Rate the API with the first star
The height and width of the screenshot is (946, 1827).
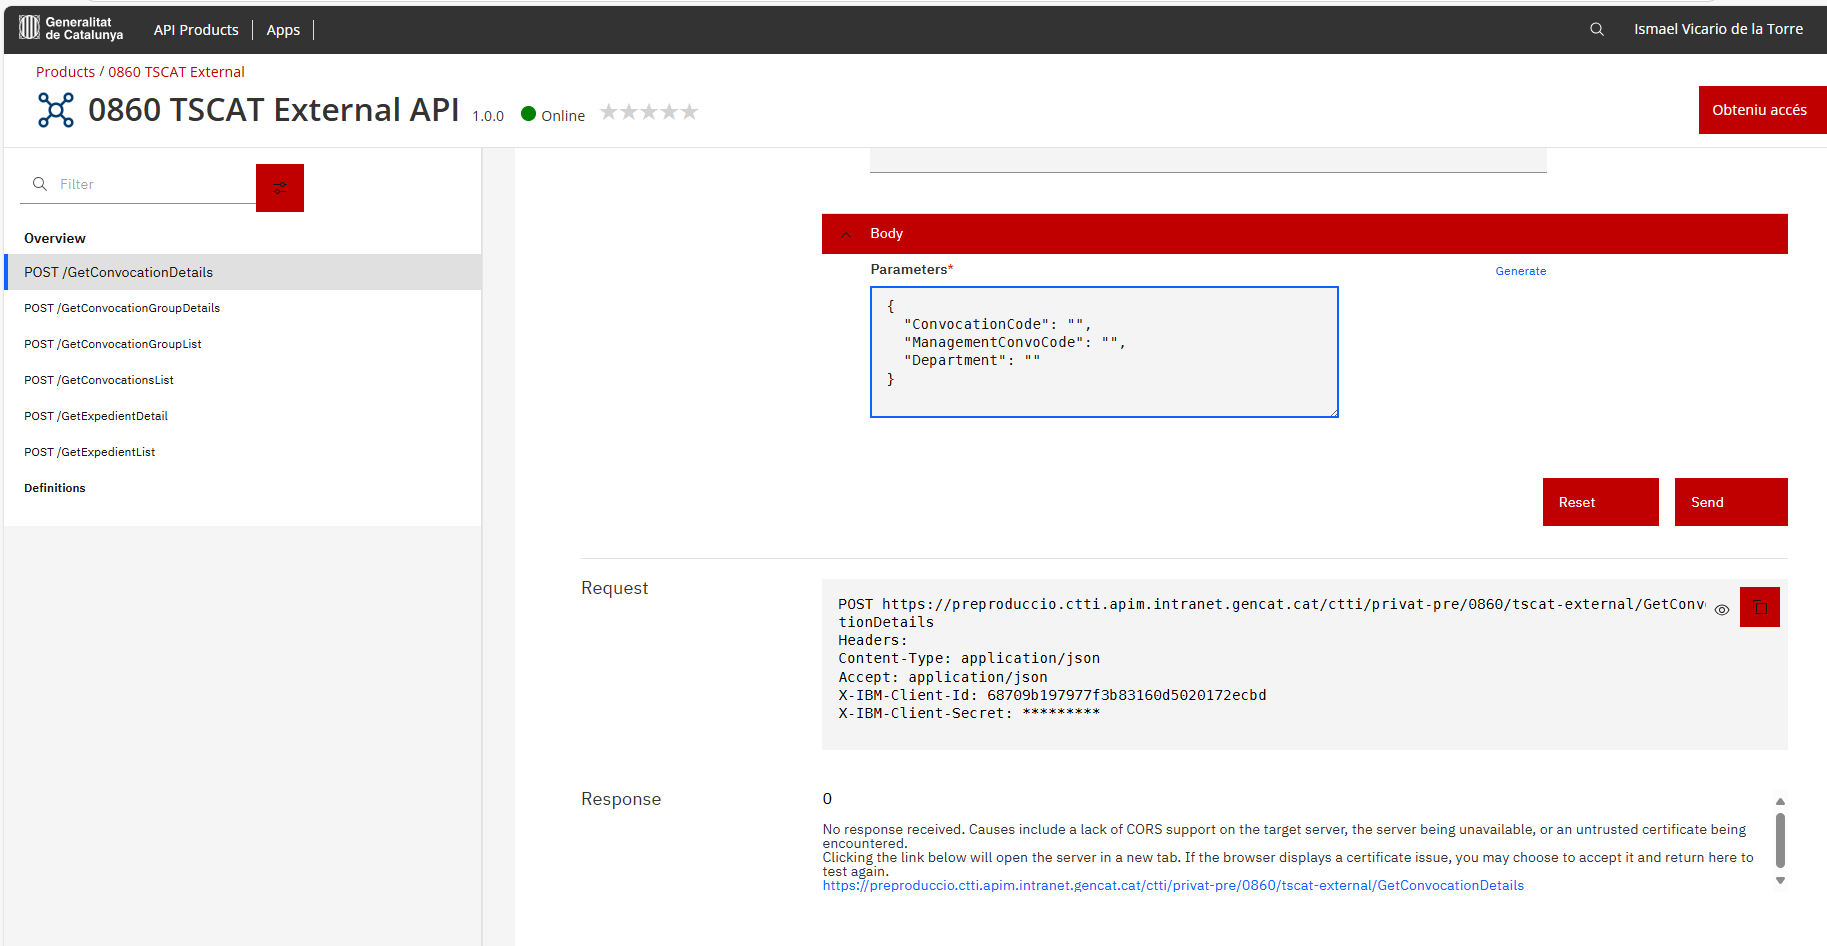[x=609, y=112]
